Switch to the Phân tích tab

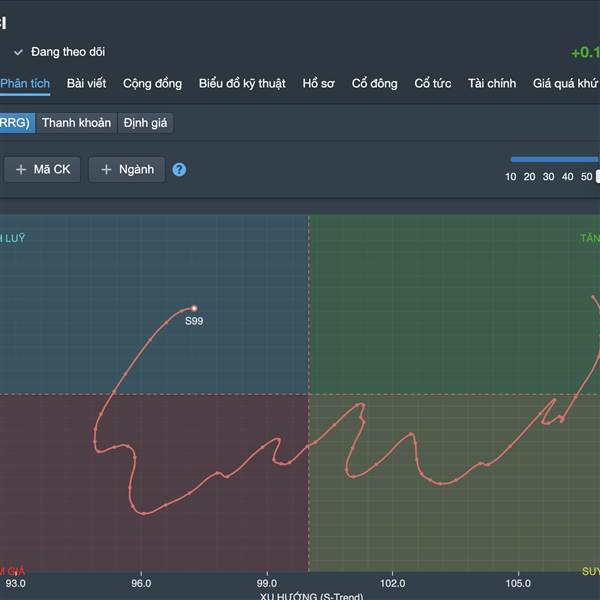(x=25, y=83)
